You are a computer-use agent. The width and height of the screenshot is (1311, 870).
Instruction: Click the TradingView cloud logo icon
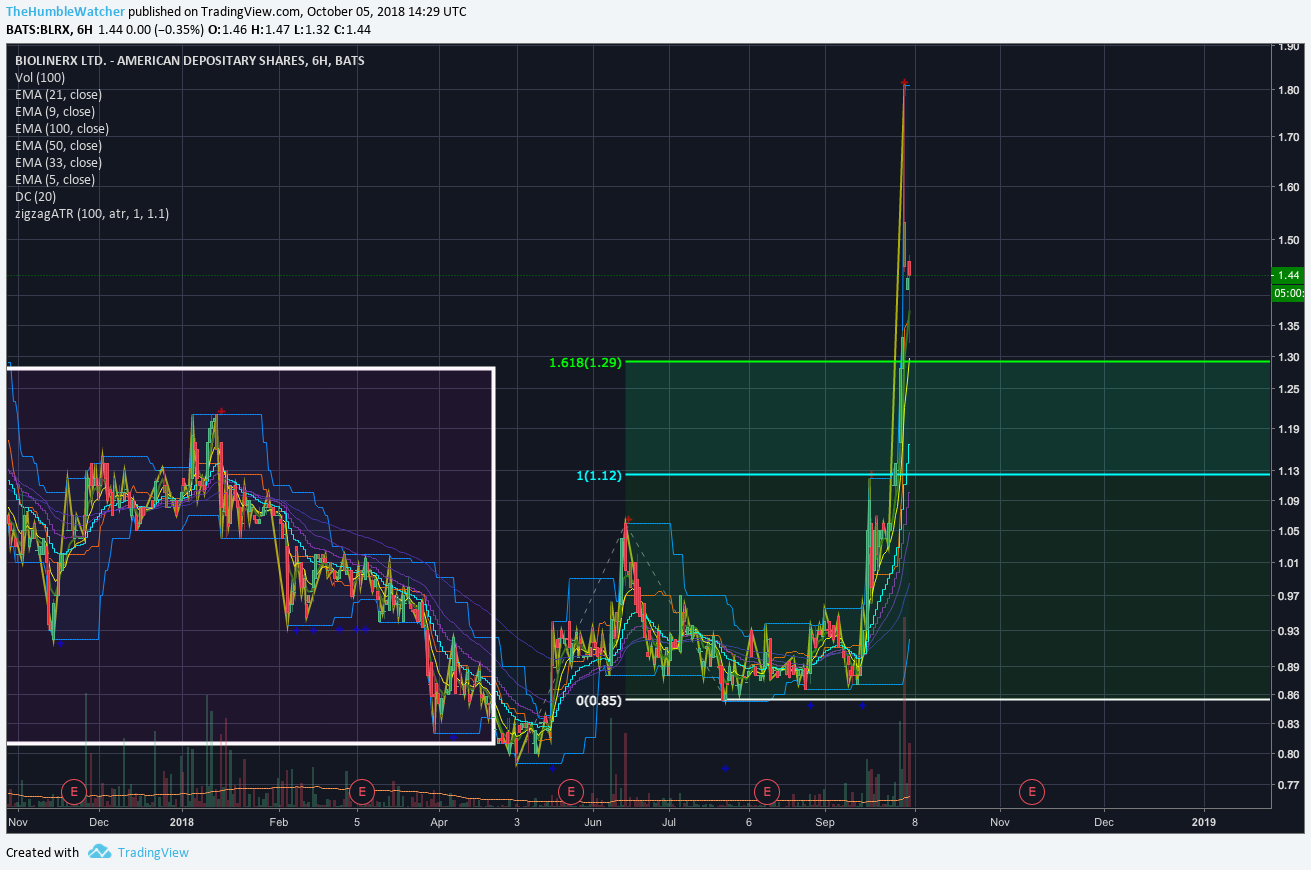99,852
